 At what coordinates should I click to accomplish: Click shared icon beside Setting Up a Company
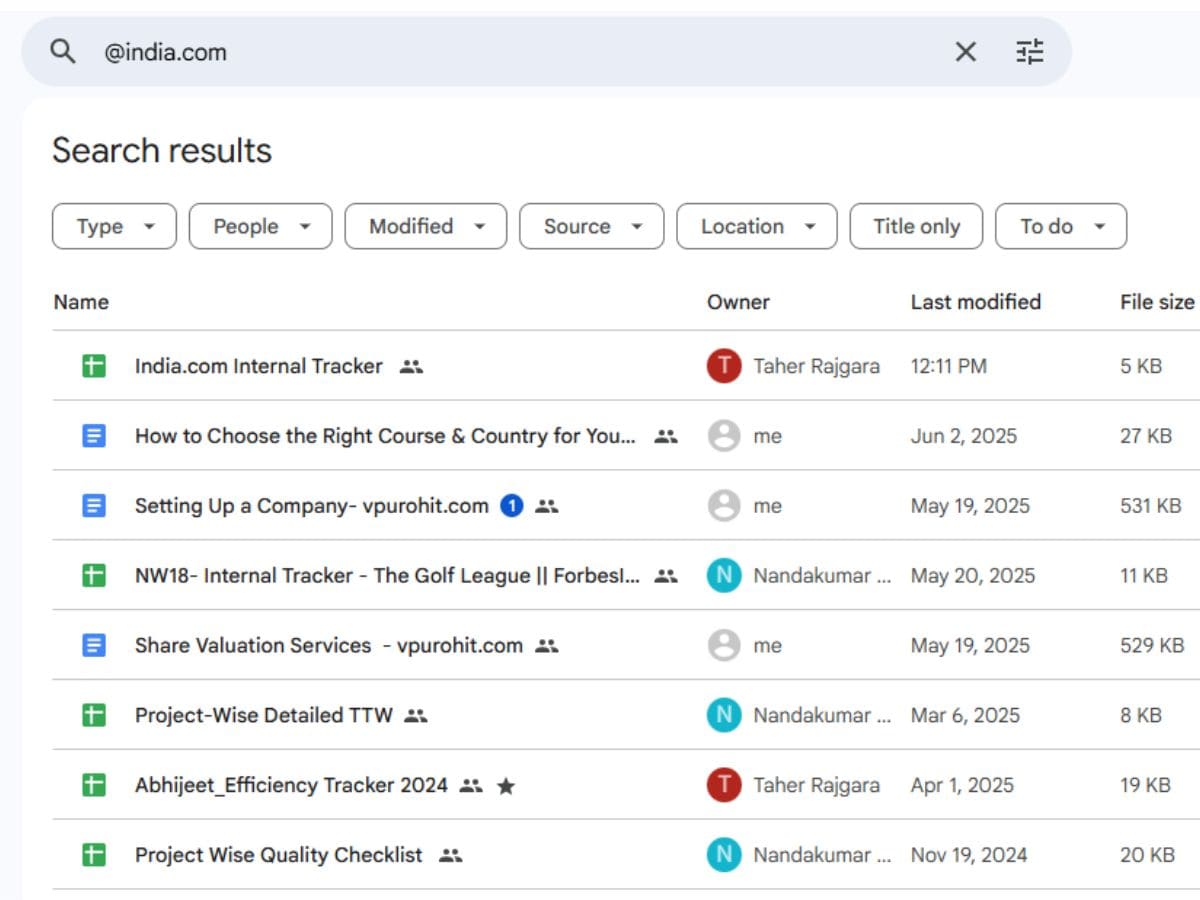(546, 507)
